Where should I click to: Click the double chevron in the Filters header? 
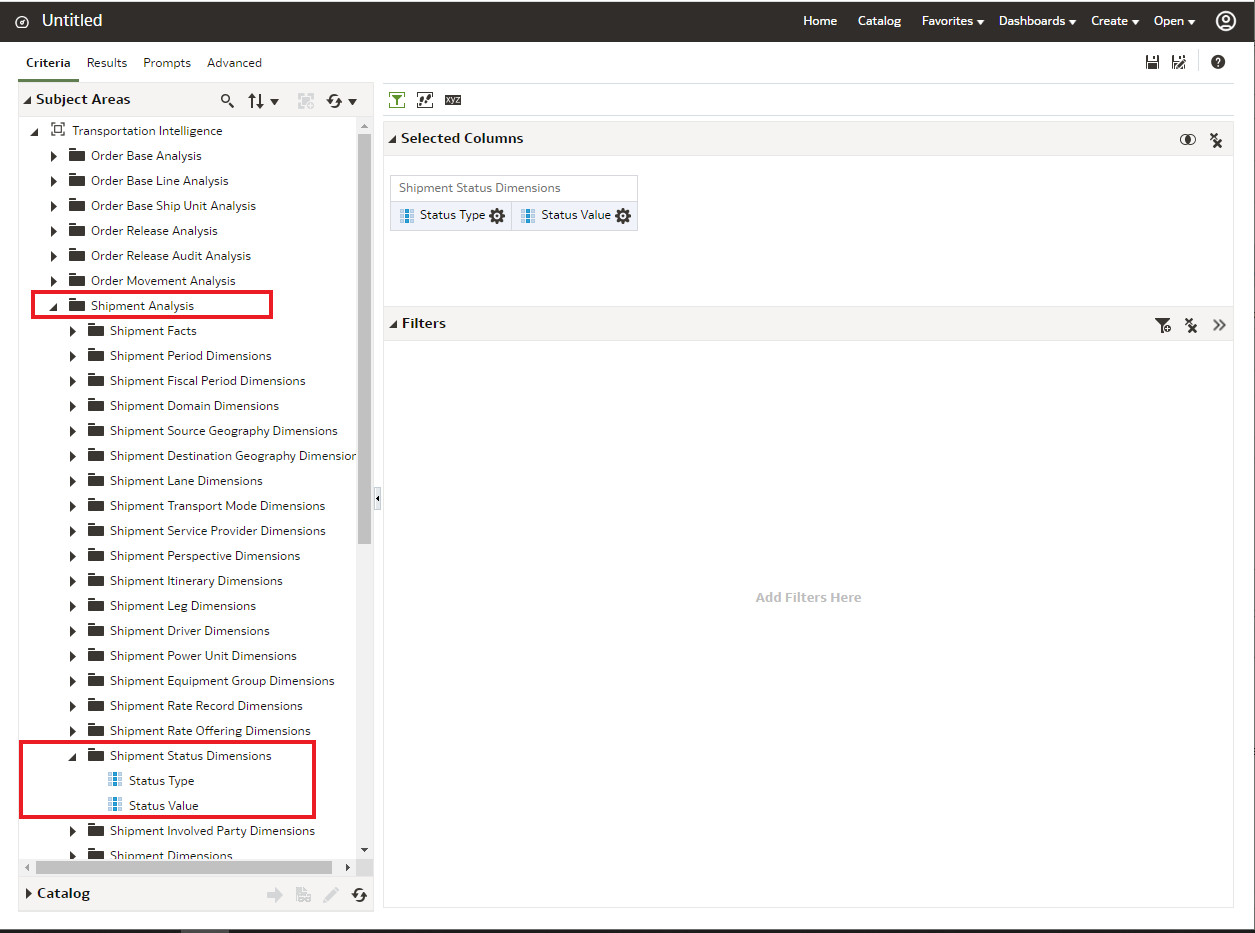(x=1219, y=325)
